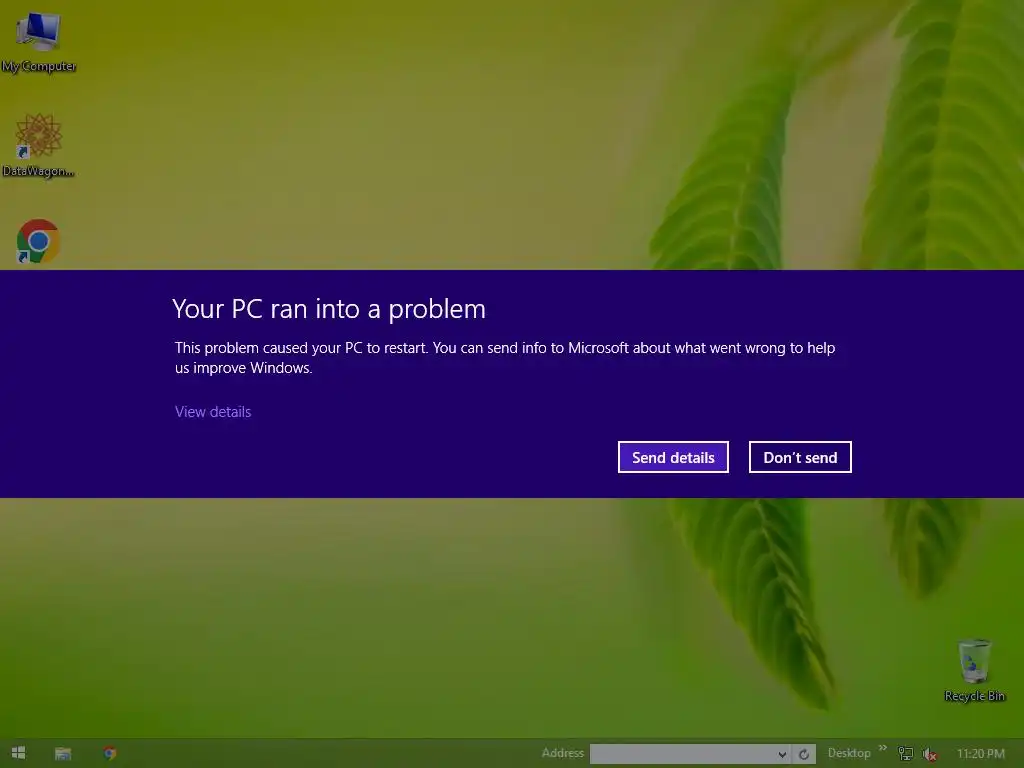Click the Address toolbar label
Image resolution: width=1024 pixels, height=768 pixels.
tap(562, 753)
